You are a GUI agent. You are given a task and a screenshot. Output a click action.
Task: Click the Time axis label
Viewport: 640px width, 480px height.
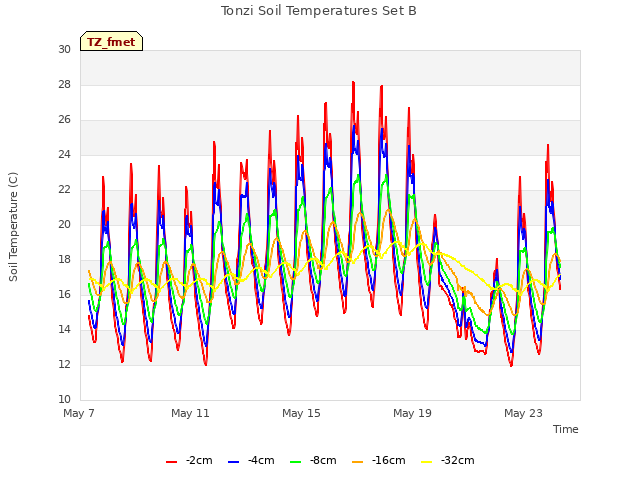click(x=566, y=429)
